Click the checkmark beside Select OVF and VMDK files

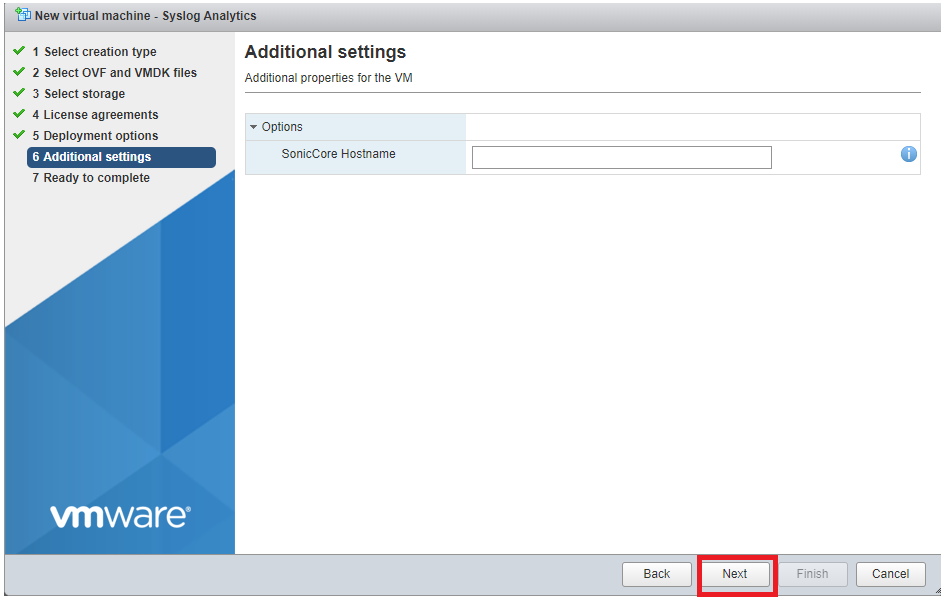[18, 72]
